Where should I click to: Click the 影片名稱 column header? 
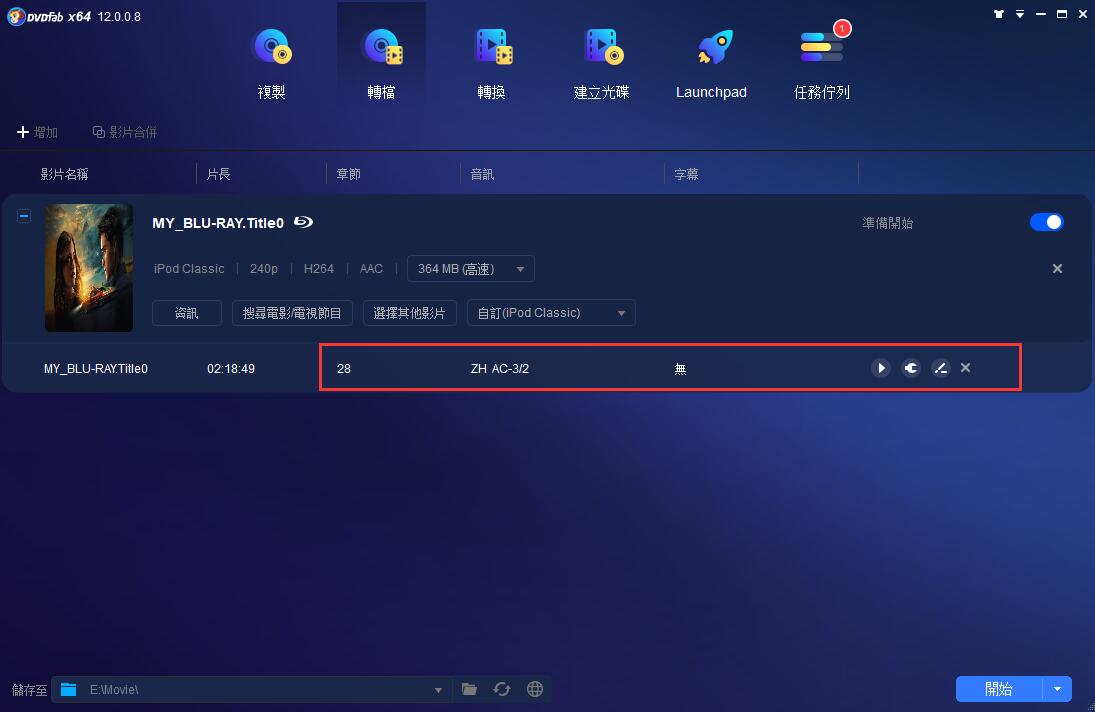(64, 174)
